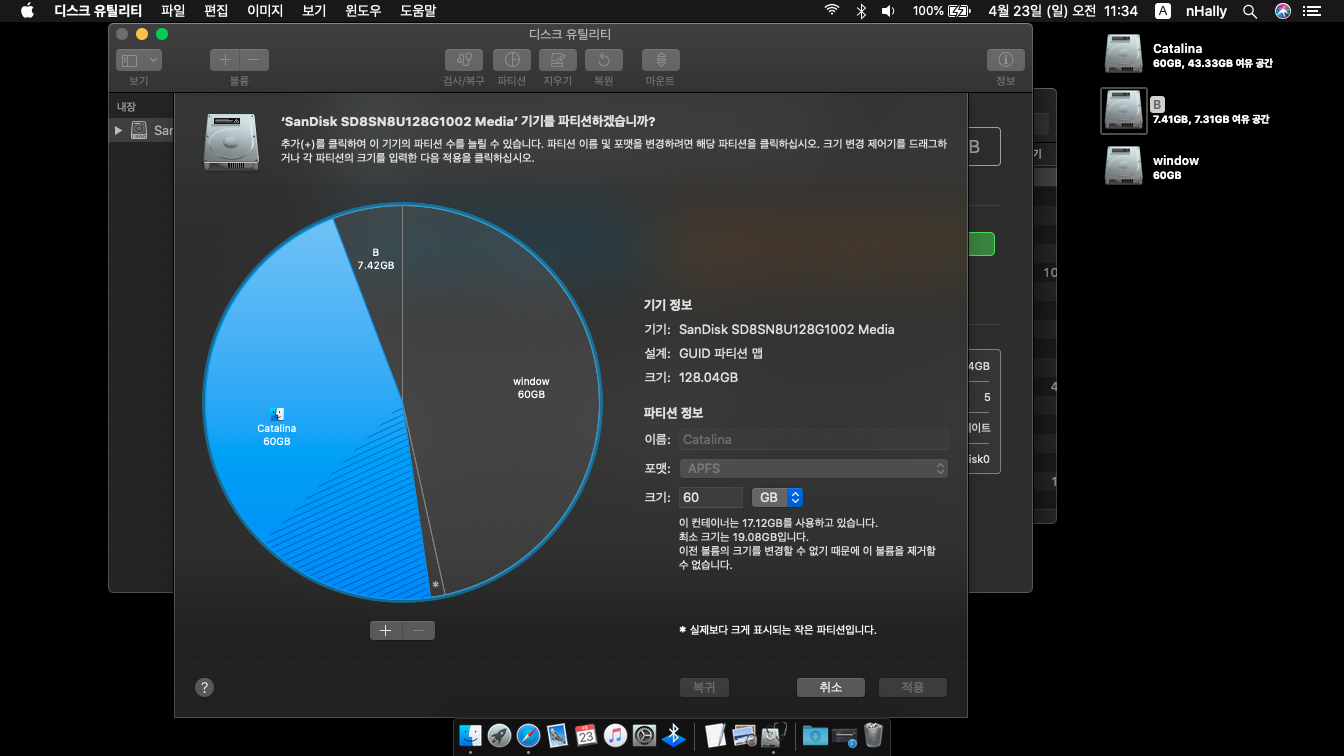Click the 지우기 erase toolbar icon

click(558, 60)
